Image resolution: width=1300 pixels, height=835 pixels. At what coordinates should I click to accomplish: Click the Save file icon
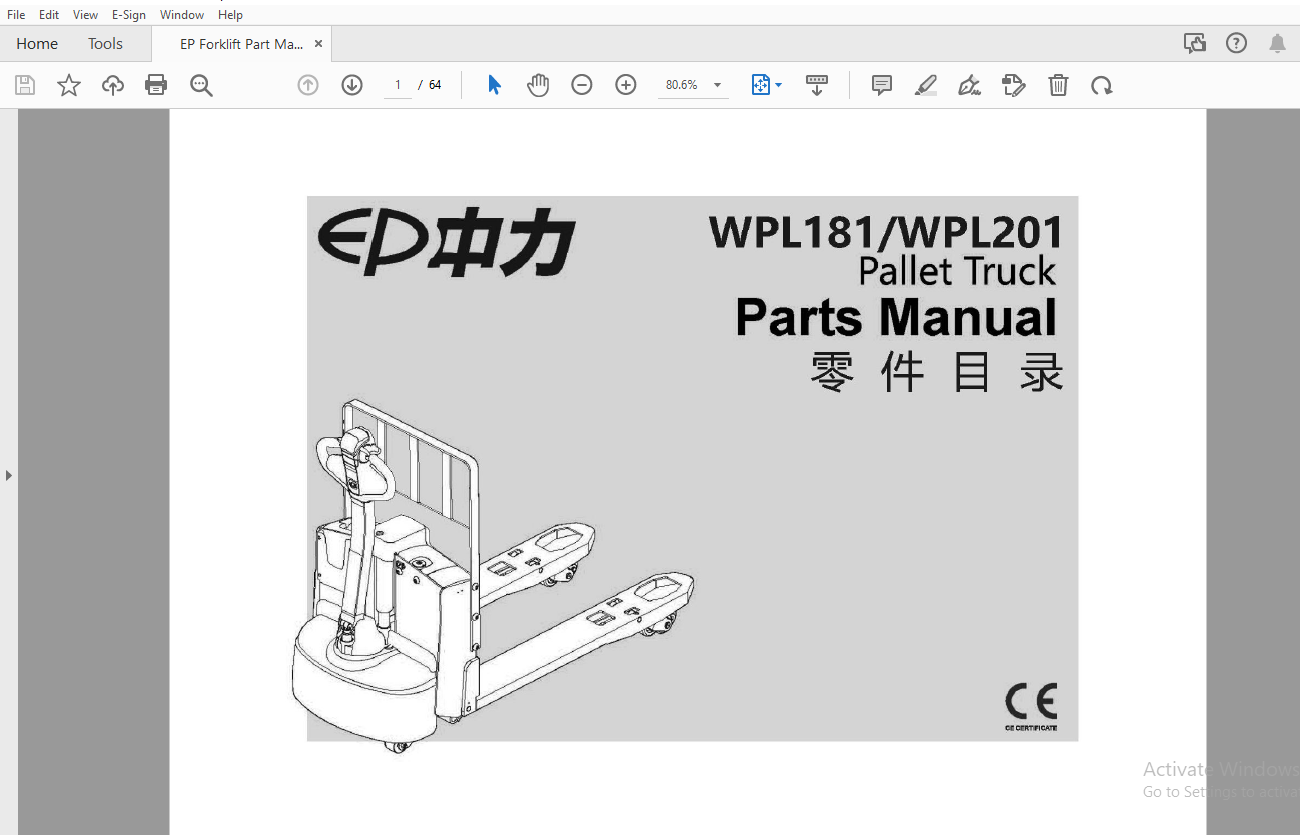click(25, 85)
